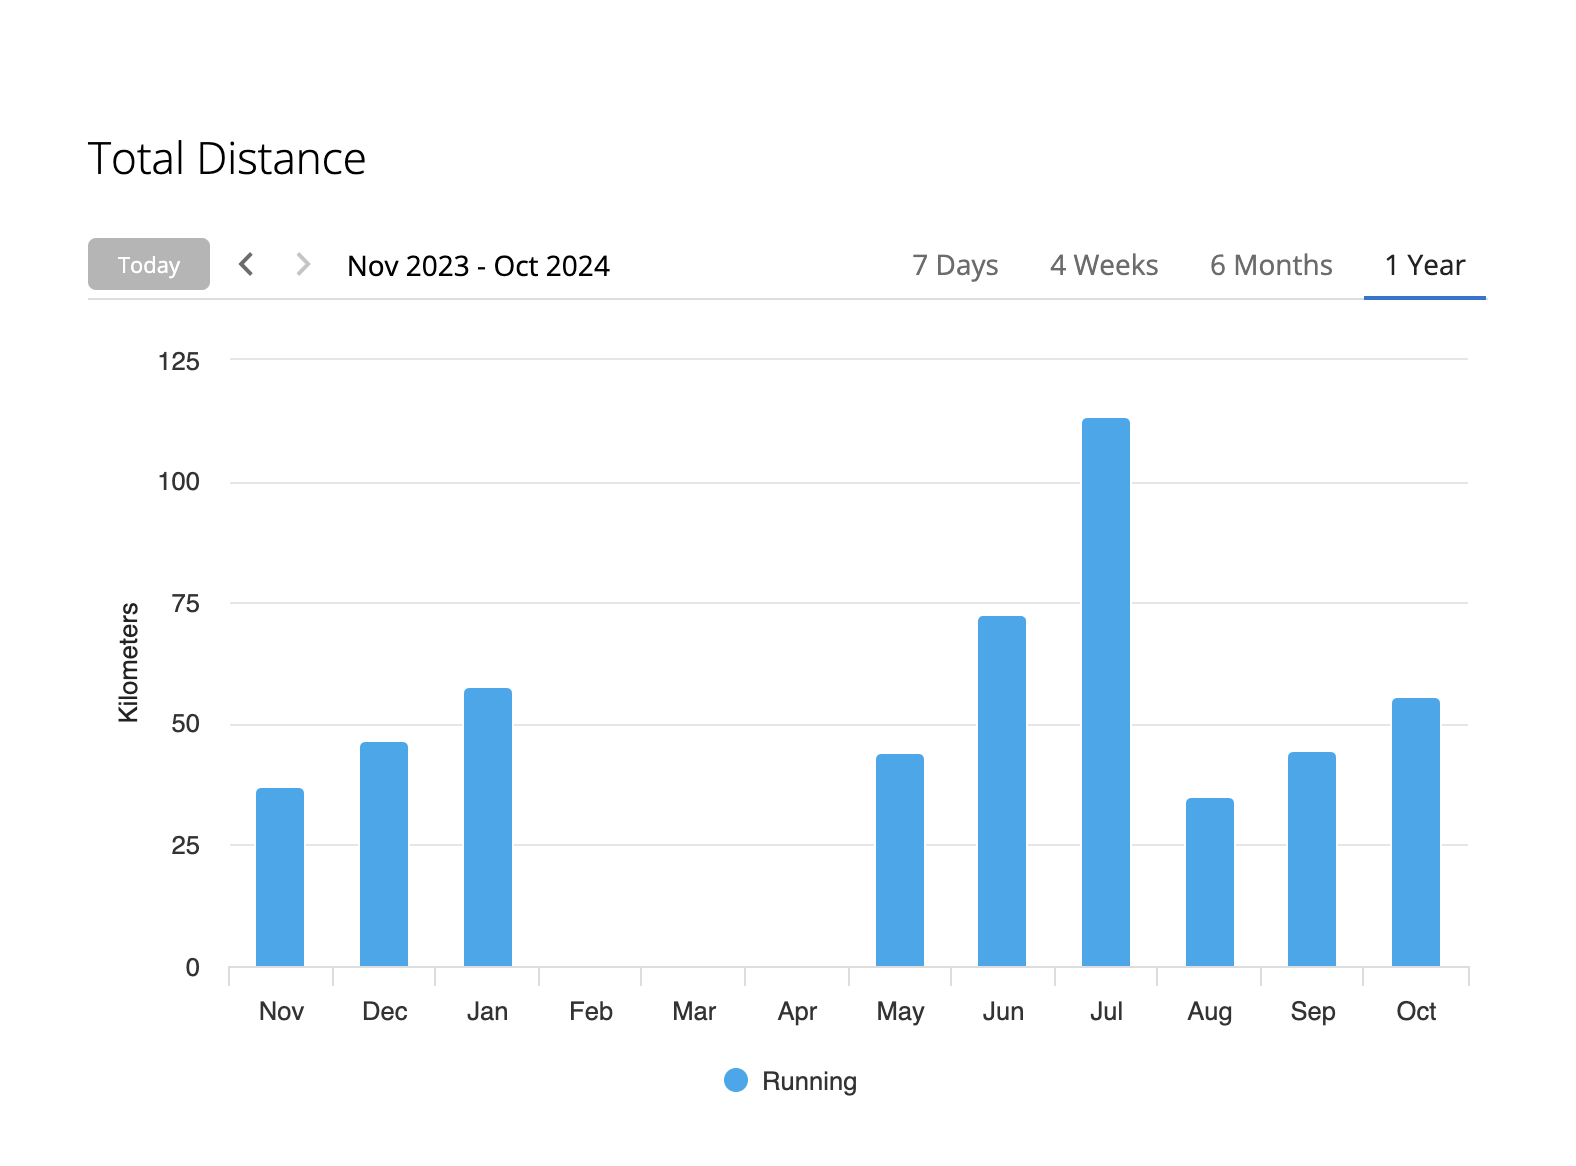The image size is (1576, 1166).
Task: Select the August running bar
Action: (x=1209, y=882)
